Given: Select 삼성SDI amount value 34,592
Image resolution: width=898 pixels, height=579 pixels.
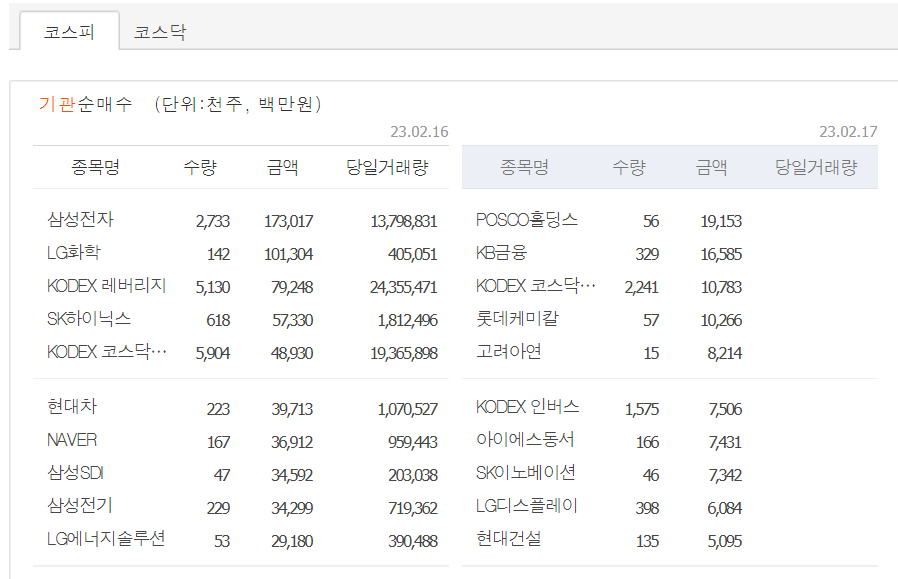Looking at the screenshot, I should click(x=292, y=475).
